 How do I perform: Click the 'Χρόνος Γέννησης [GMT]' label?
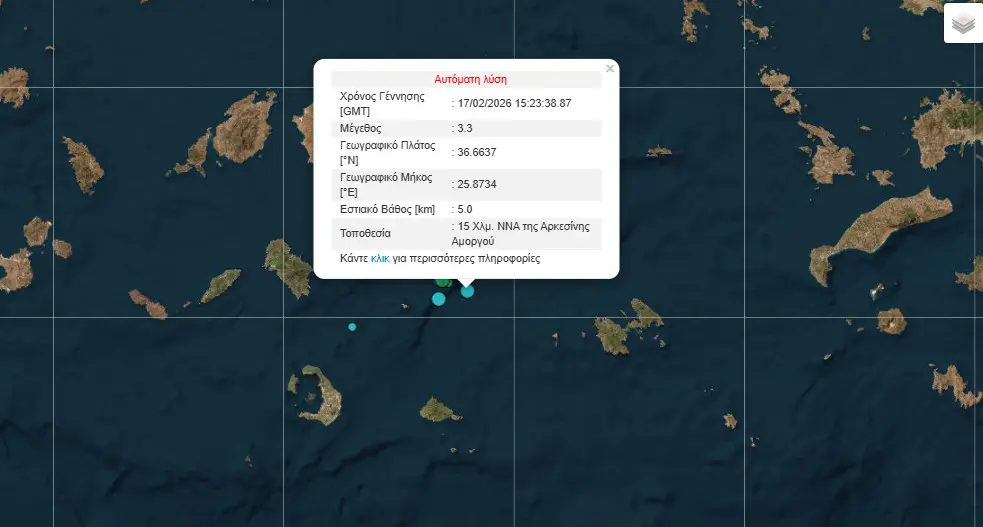[383, 103]
